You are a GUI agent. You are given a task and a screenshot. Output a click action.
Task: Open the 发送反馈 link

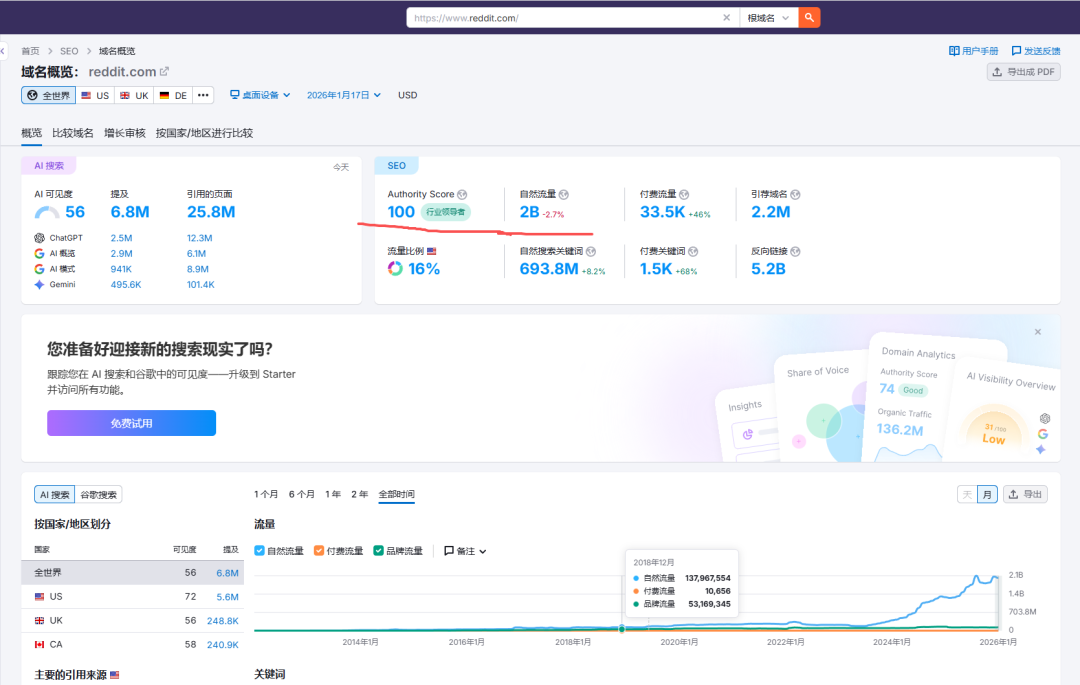[1036, 50]
